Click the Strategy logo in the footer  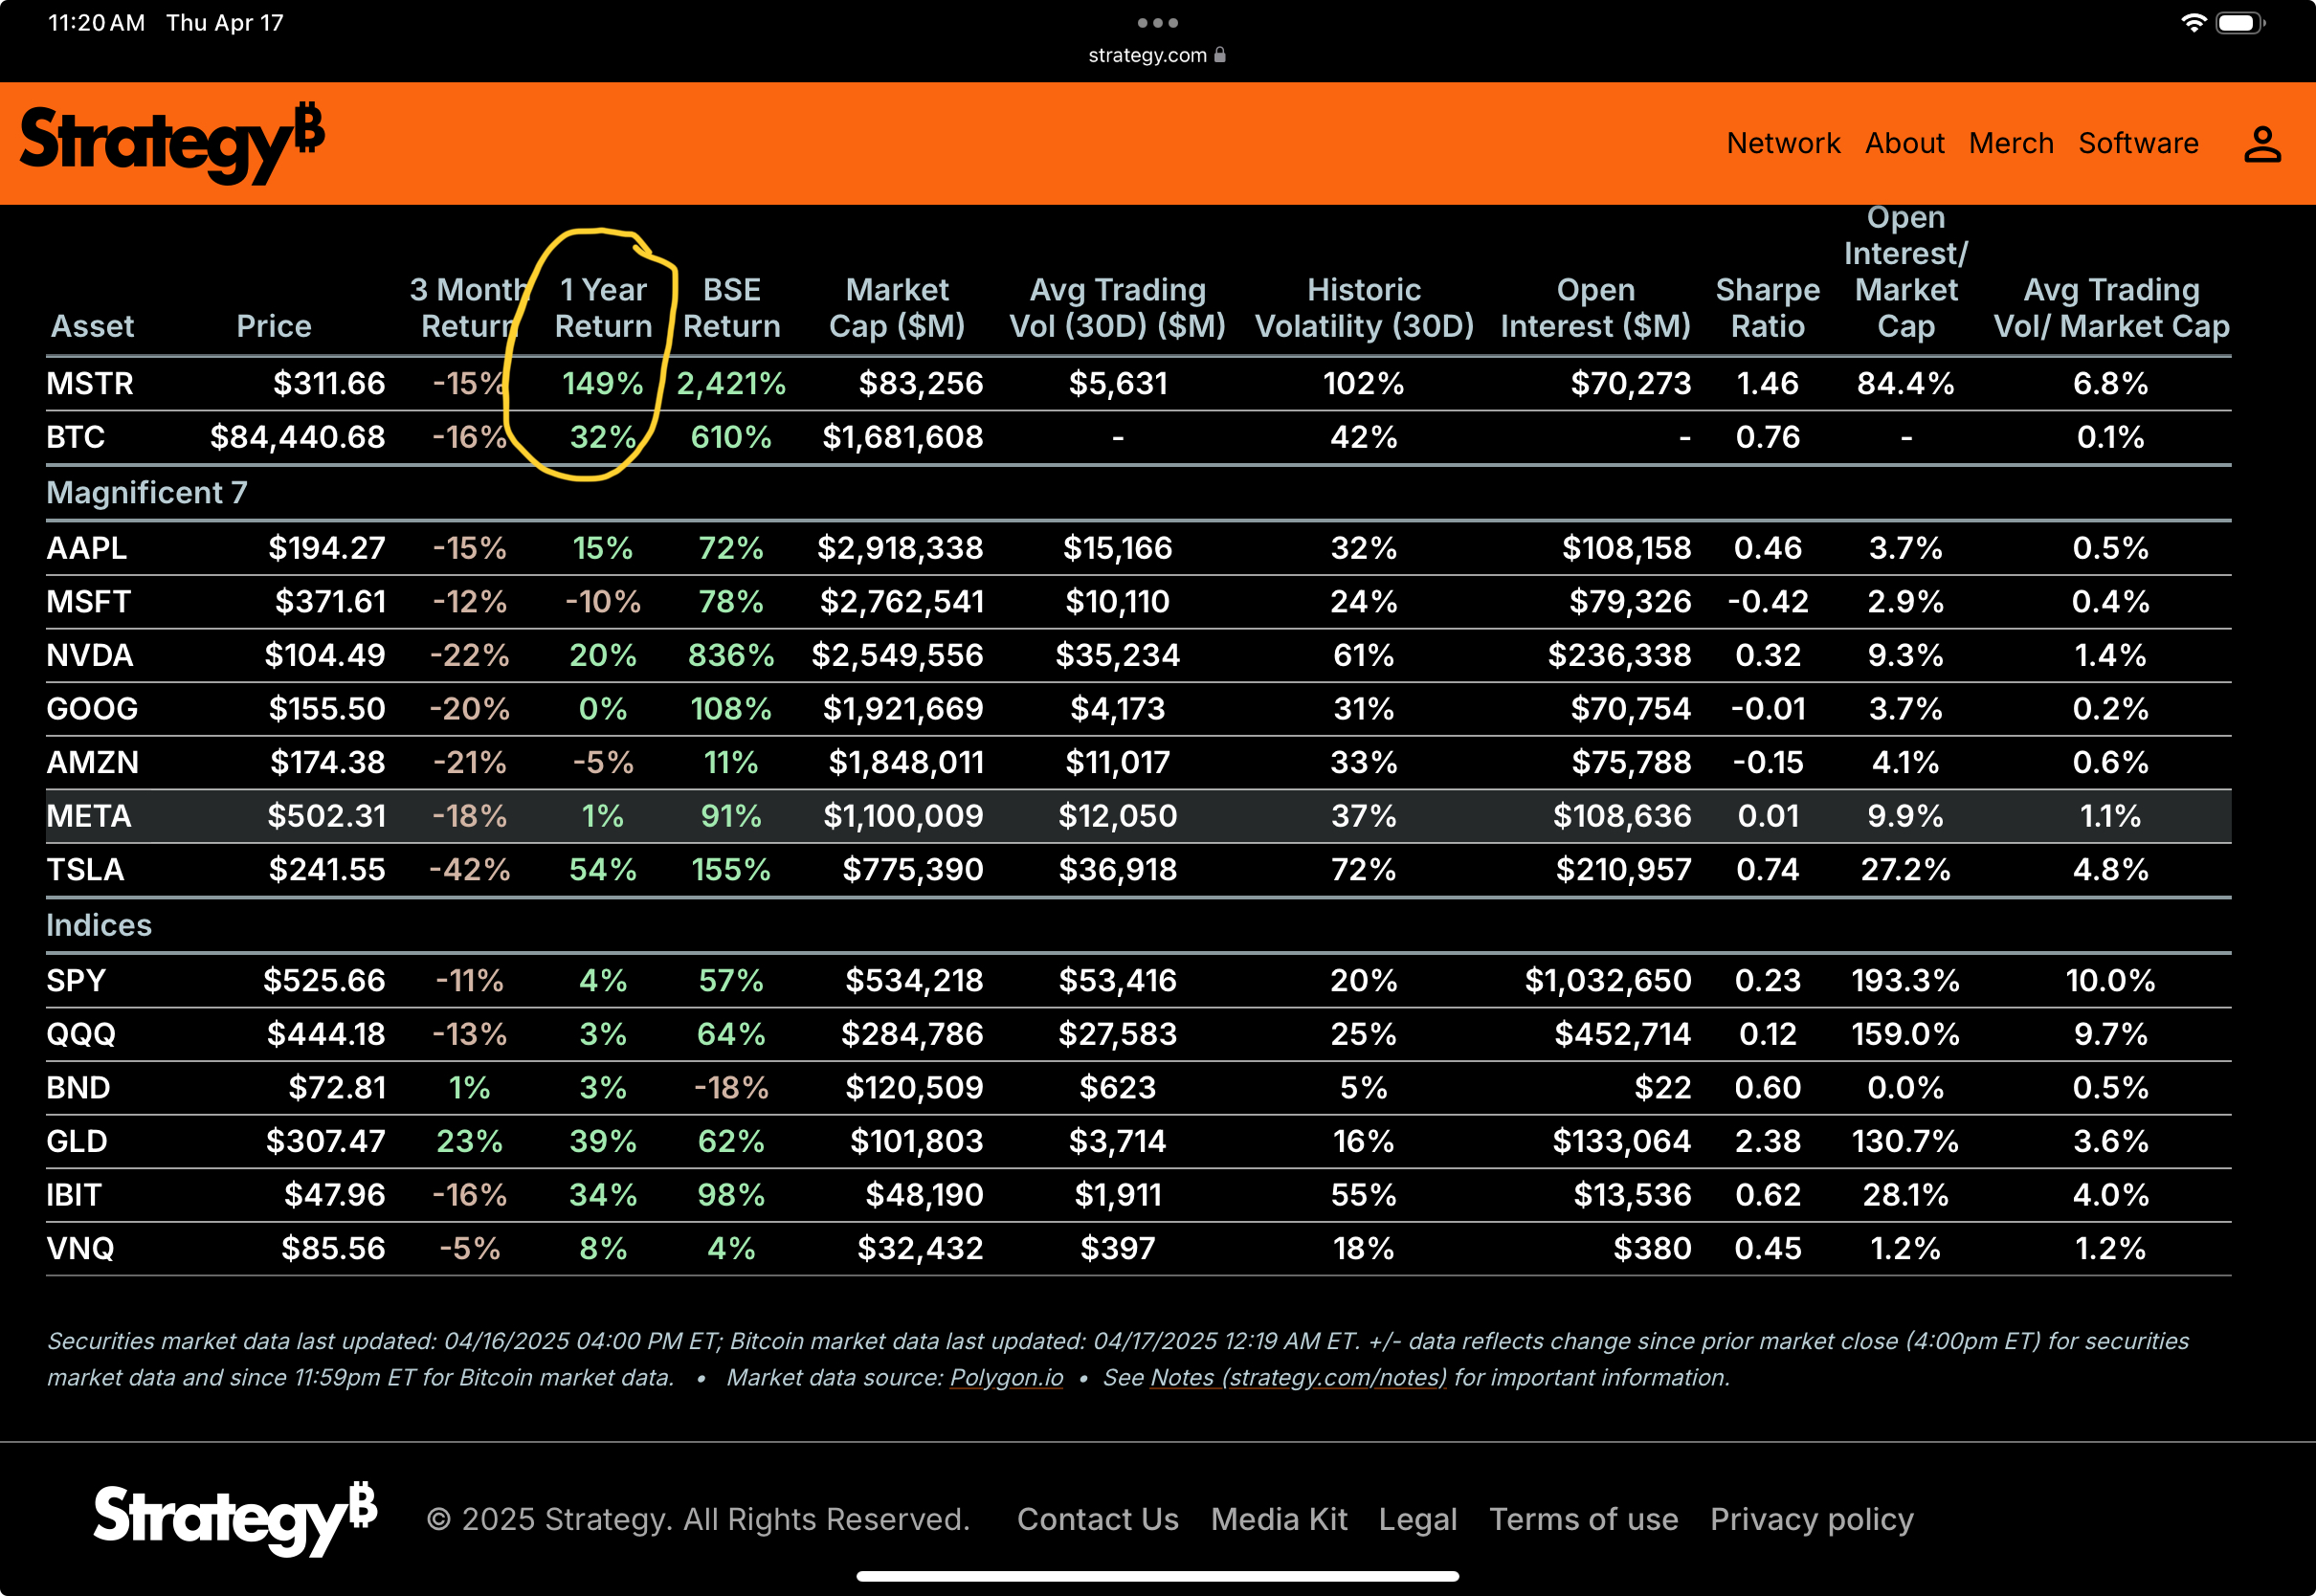coord(235,1519)
